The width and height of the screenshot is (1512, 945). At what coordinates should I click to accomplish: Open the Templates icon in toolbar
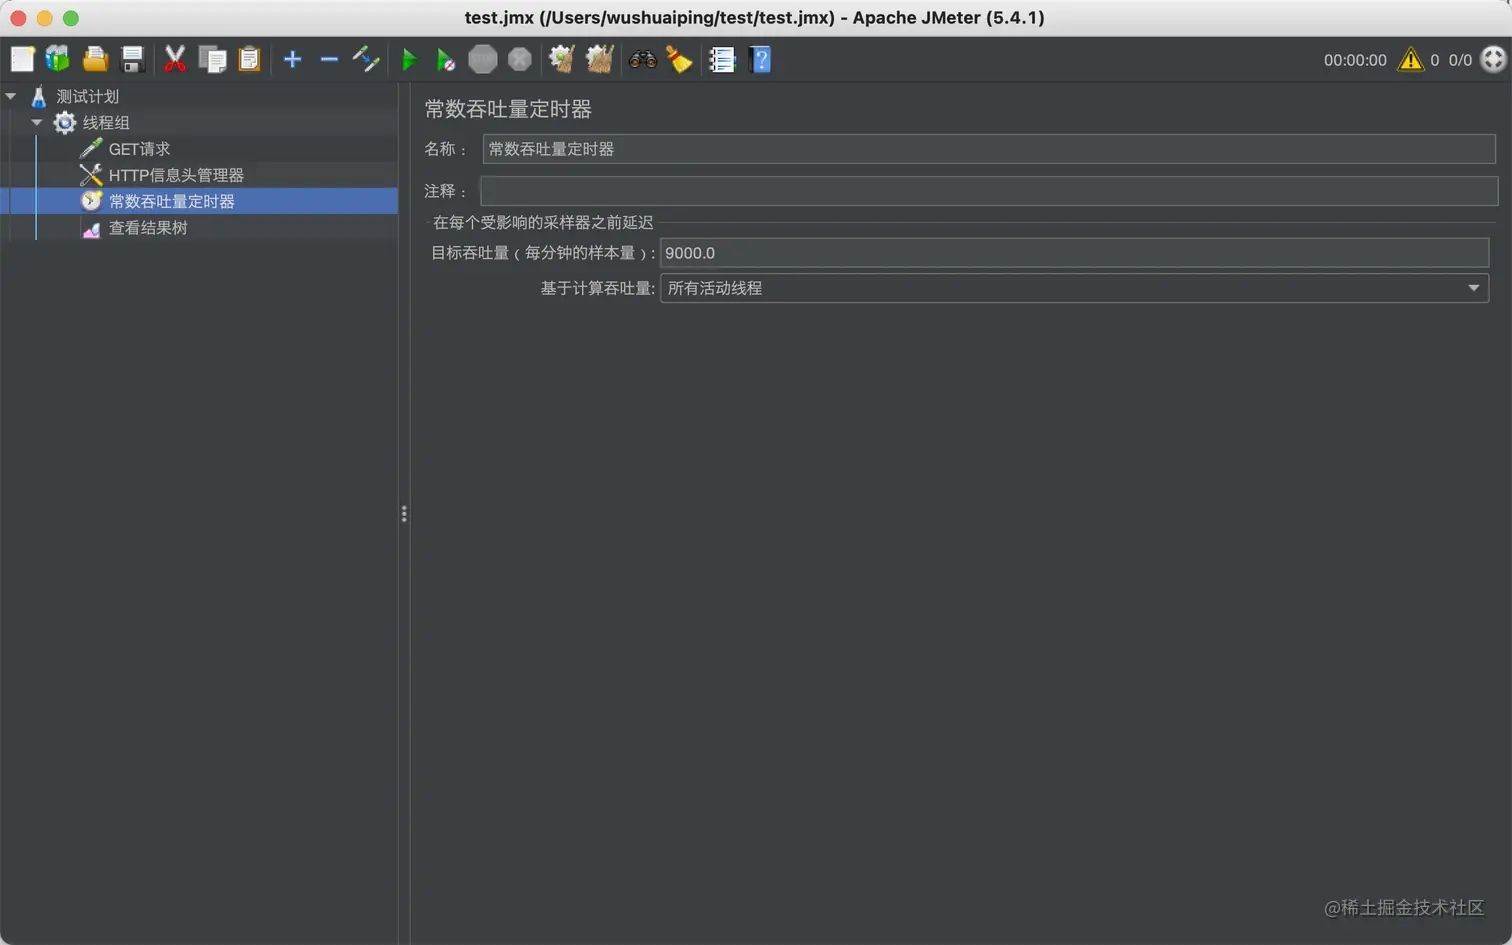[58, 60]
